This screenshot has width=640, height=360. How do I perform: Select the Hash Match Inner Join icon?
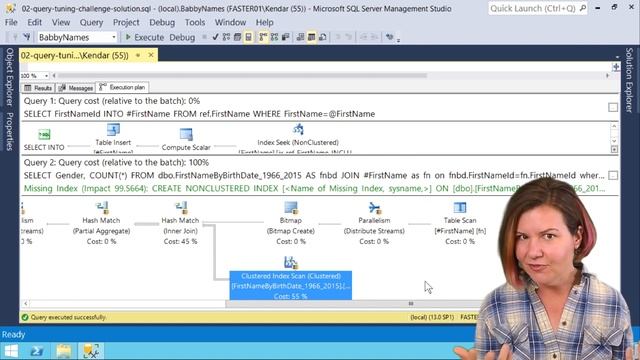180,208
